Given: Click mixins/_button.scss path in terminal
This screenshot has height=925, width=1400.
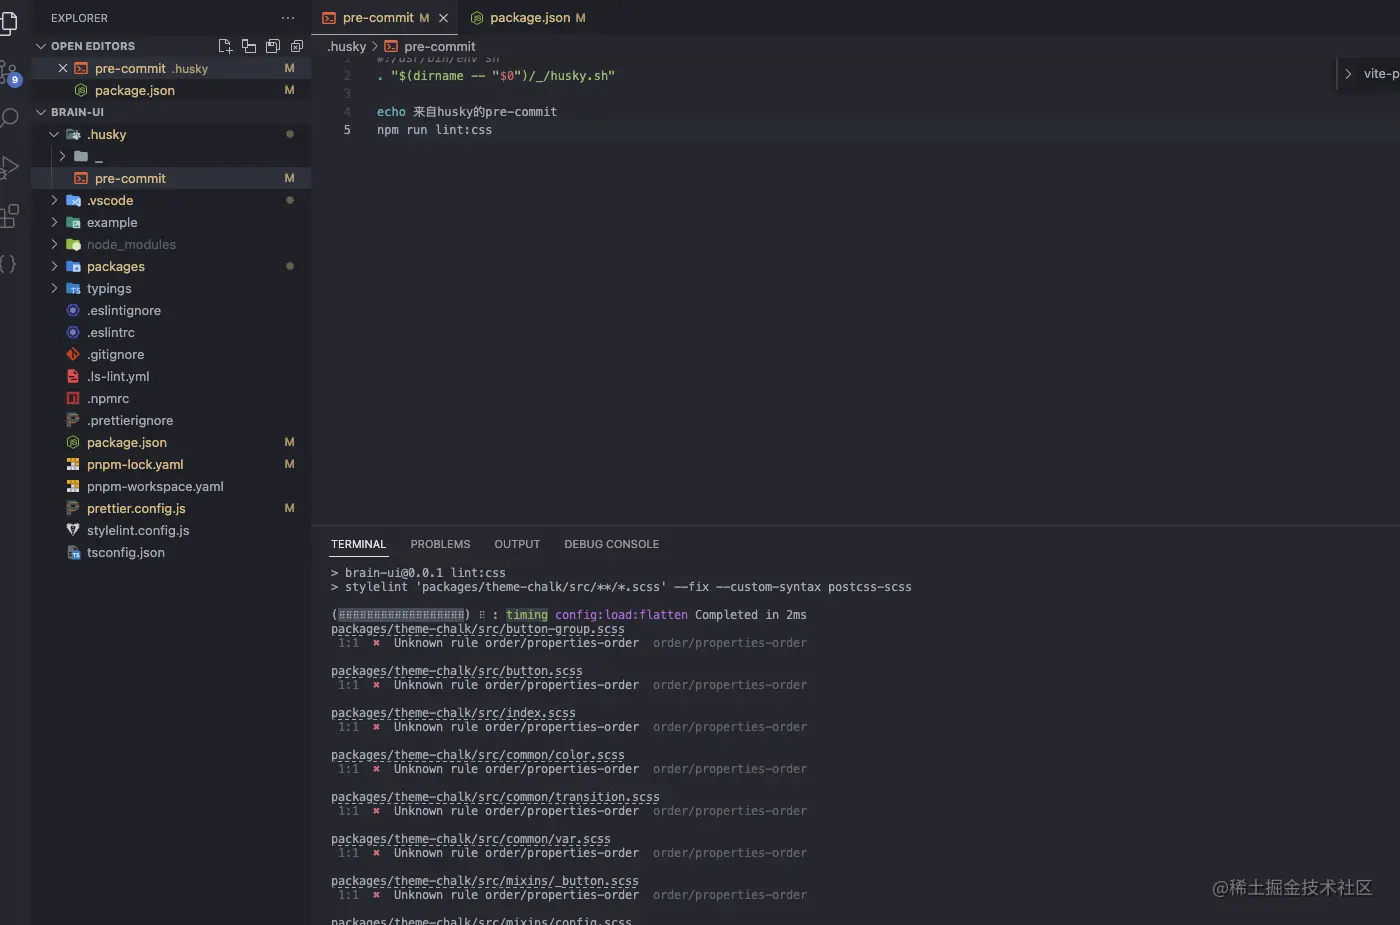Looking at the screenshot, I should pos(485,881).
